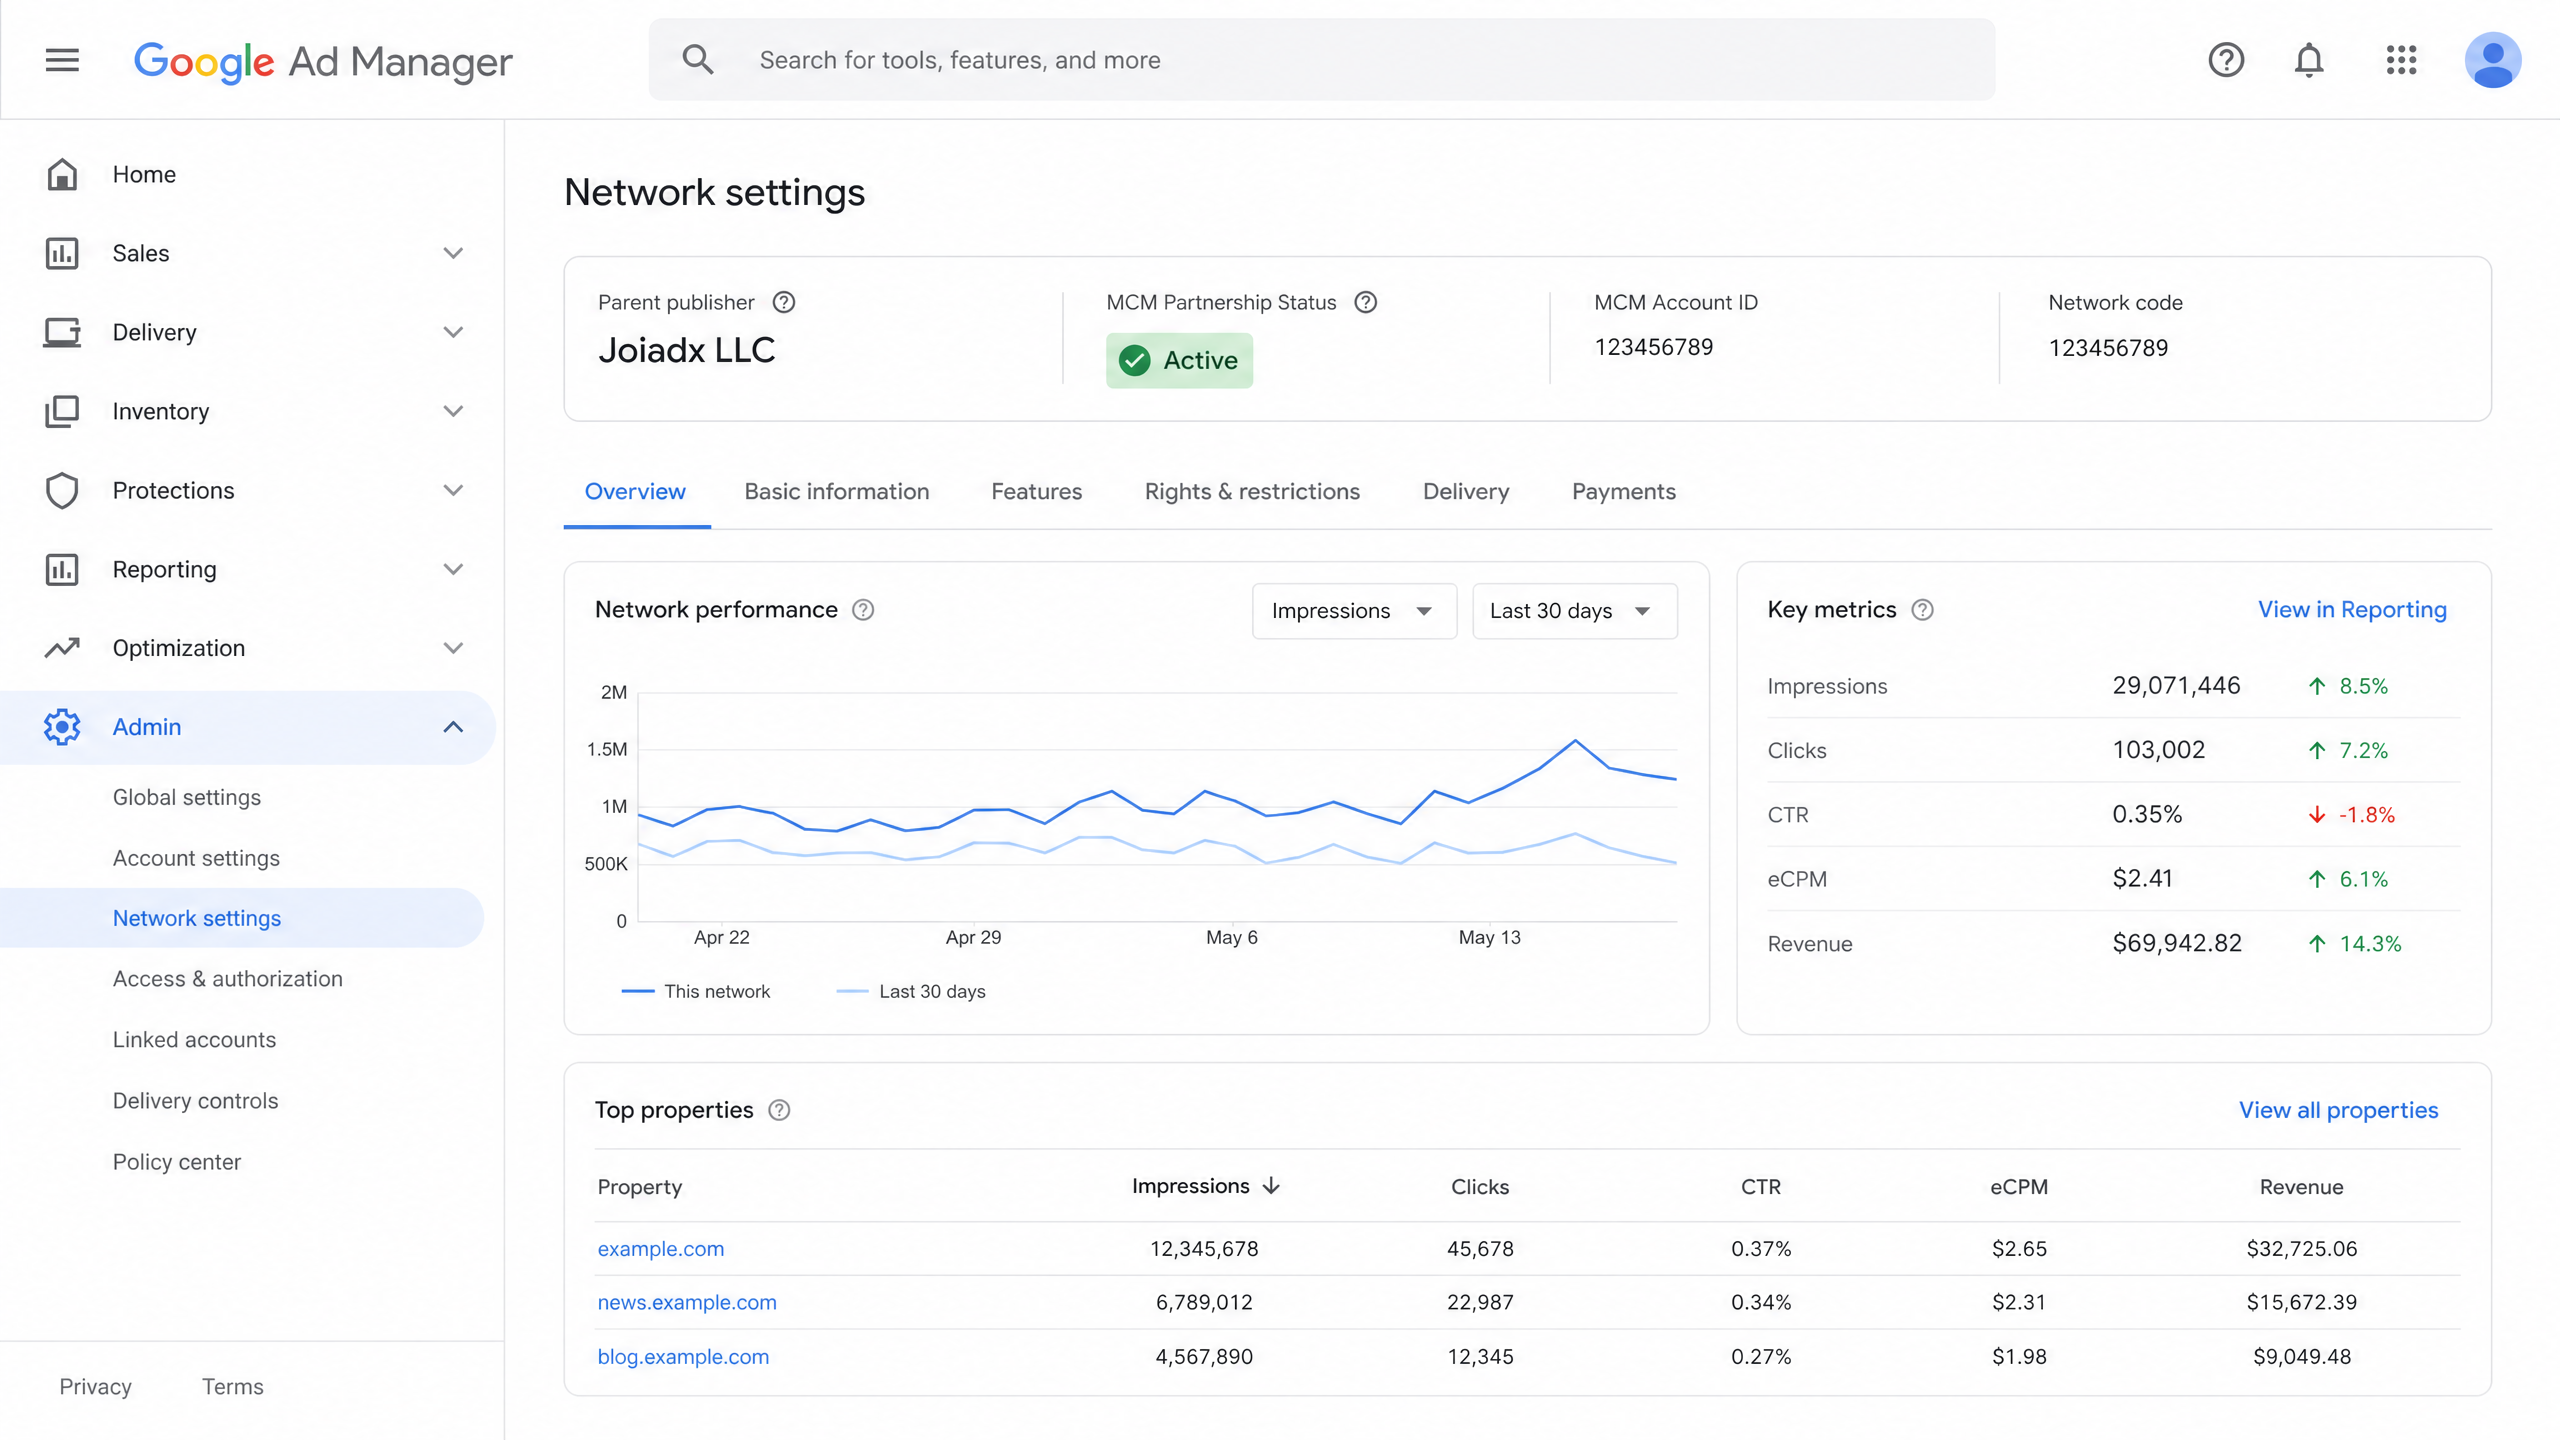The height and width of the screenshot is (1440, 2560).
Task: Click the Last 30 days legend line
Action: point(852,991)
